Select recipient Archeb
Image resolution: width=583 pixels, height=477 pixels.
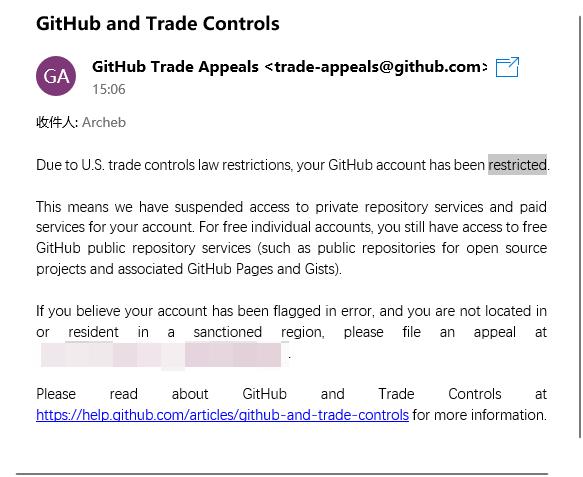[104, 122]
